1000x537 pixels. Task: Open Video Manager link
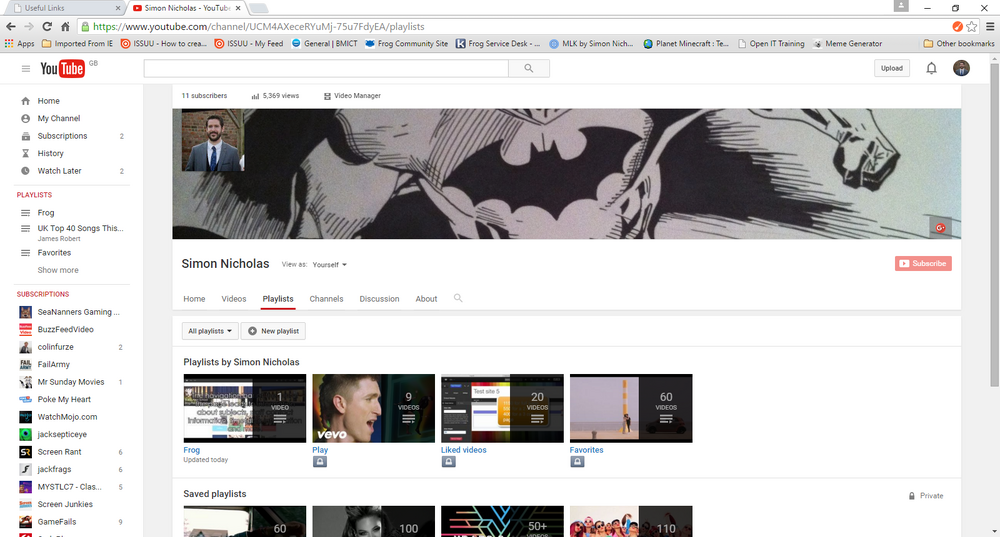[x=352, y=96]
